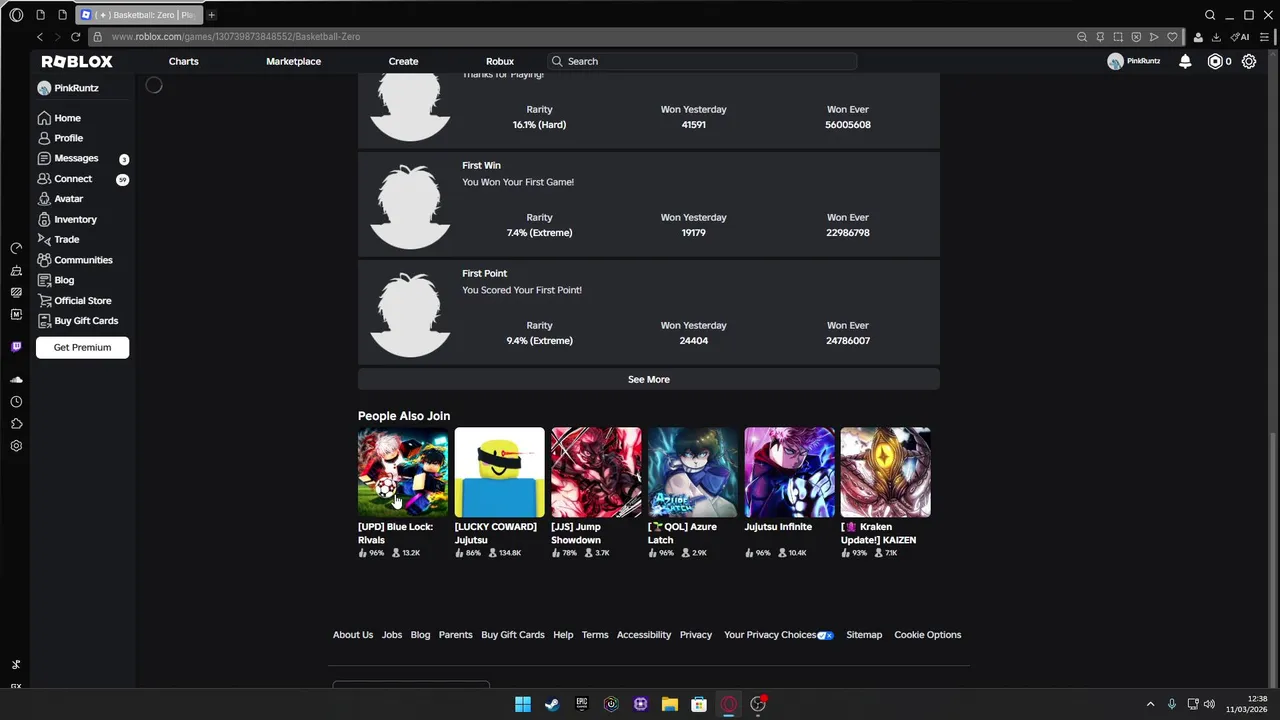Open History clock in the Opera sidebar

tap(16, 402)
